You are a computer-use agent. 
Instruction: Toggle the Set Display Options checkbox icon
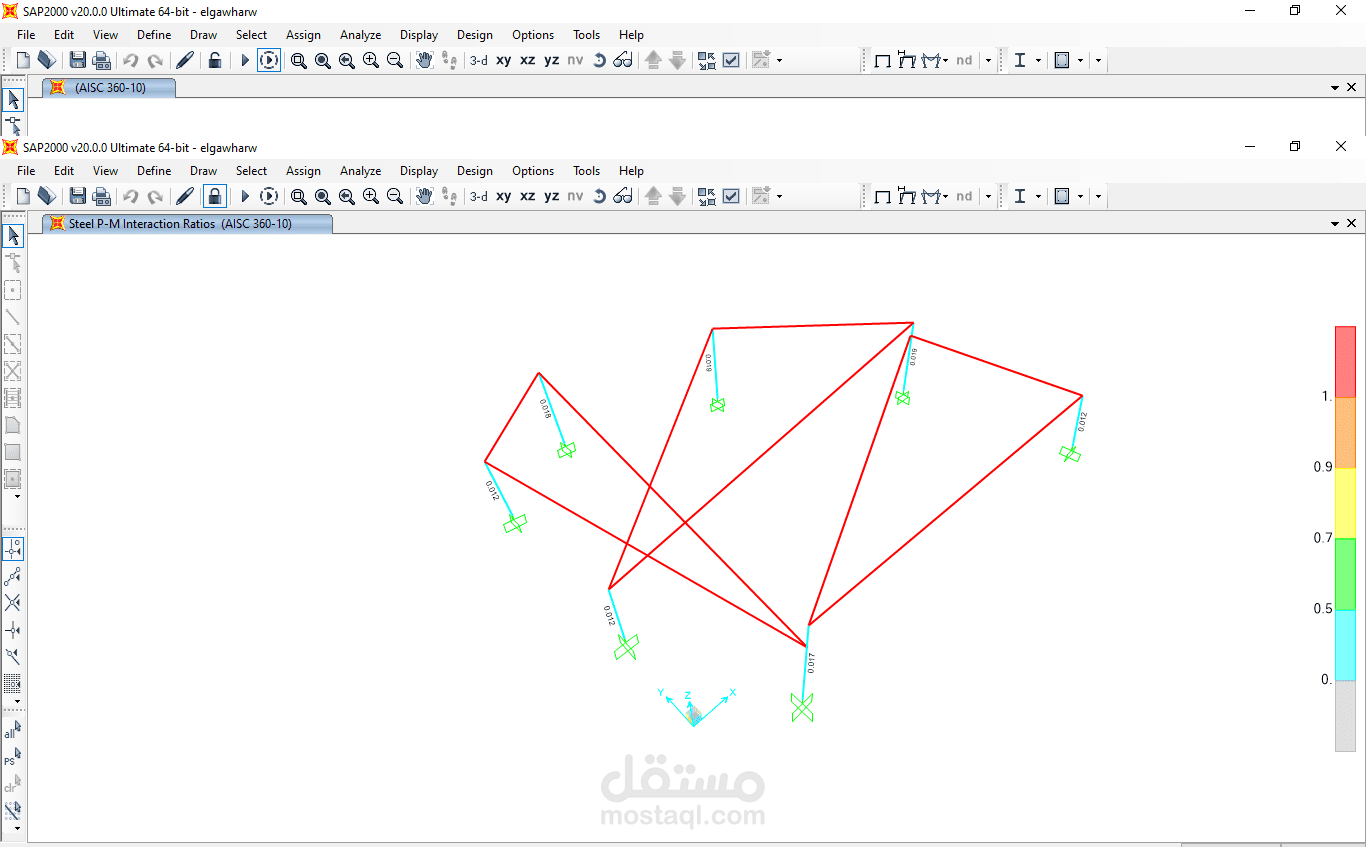click(731, 196)
